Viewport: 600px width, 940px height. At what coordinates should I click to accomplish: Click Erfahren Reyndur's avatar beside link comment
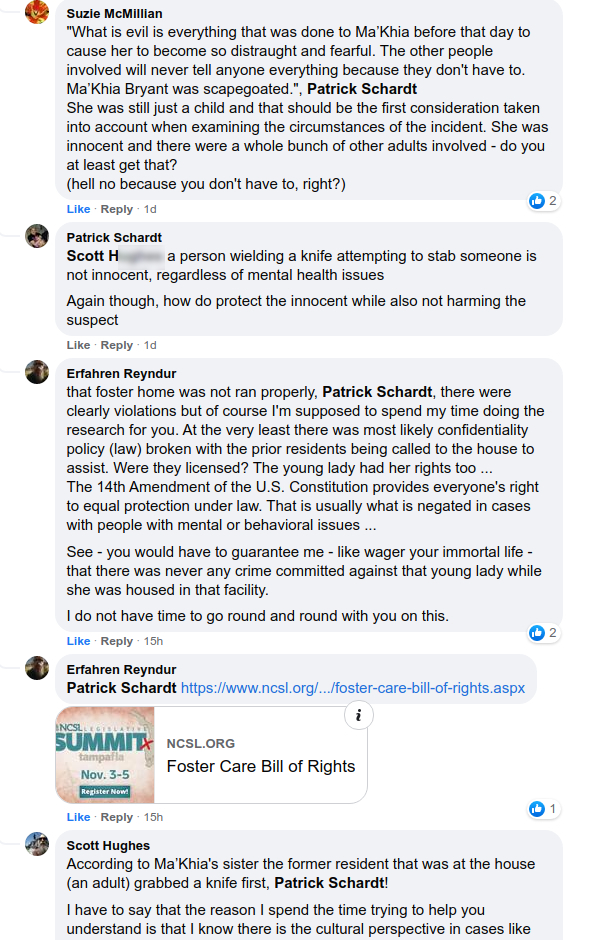[x=37, y=668]
